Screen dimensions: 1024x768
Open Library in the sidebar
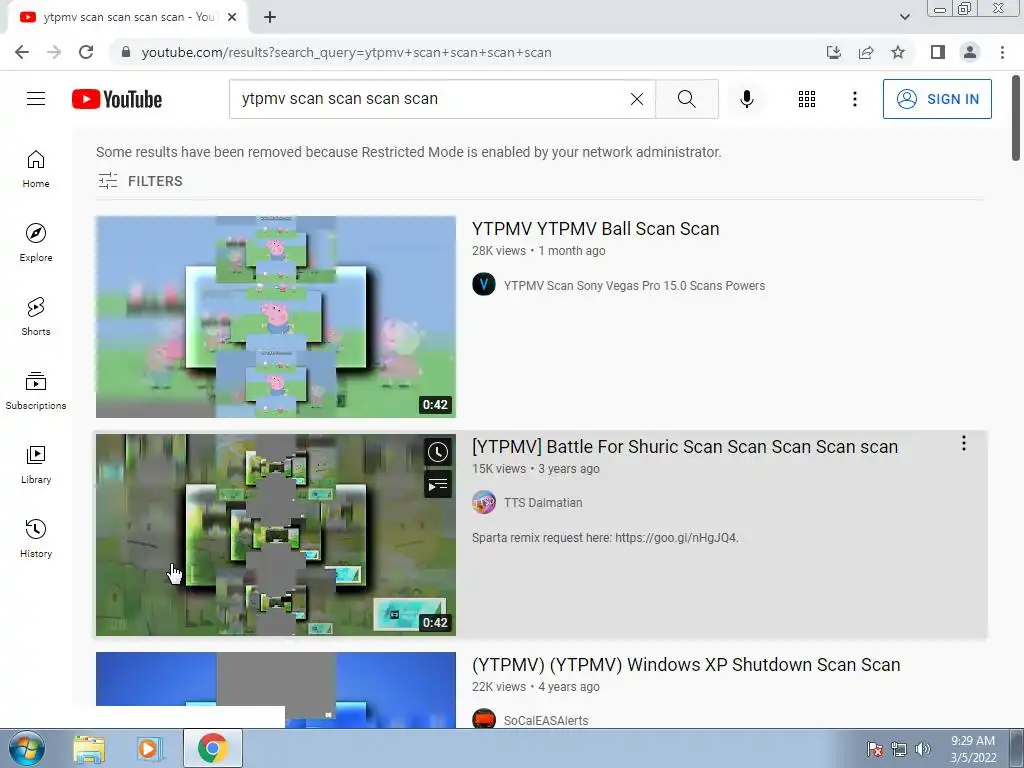pyautogui.click(x=36, y=464)
